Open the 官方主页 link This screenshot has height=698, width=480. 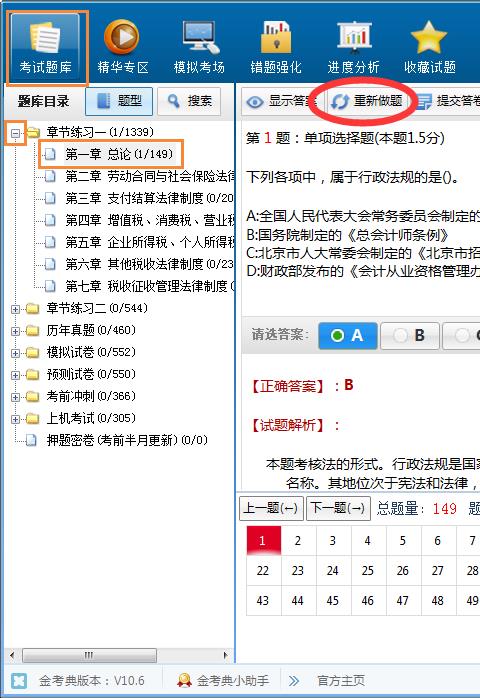(341, 681)
